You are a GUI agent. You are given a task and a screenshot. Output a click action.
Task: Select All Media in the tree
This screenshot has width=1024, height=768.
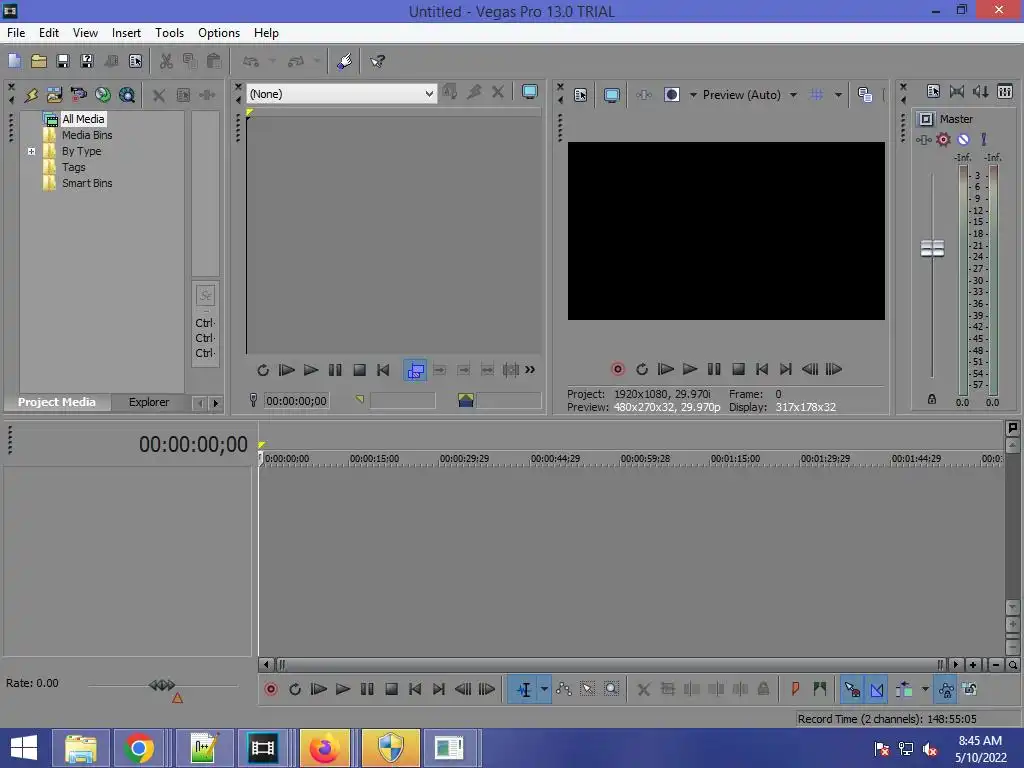pos(83,119)
